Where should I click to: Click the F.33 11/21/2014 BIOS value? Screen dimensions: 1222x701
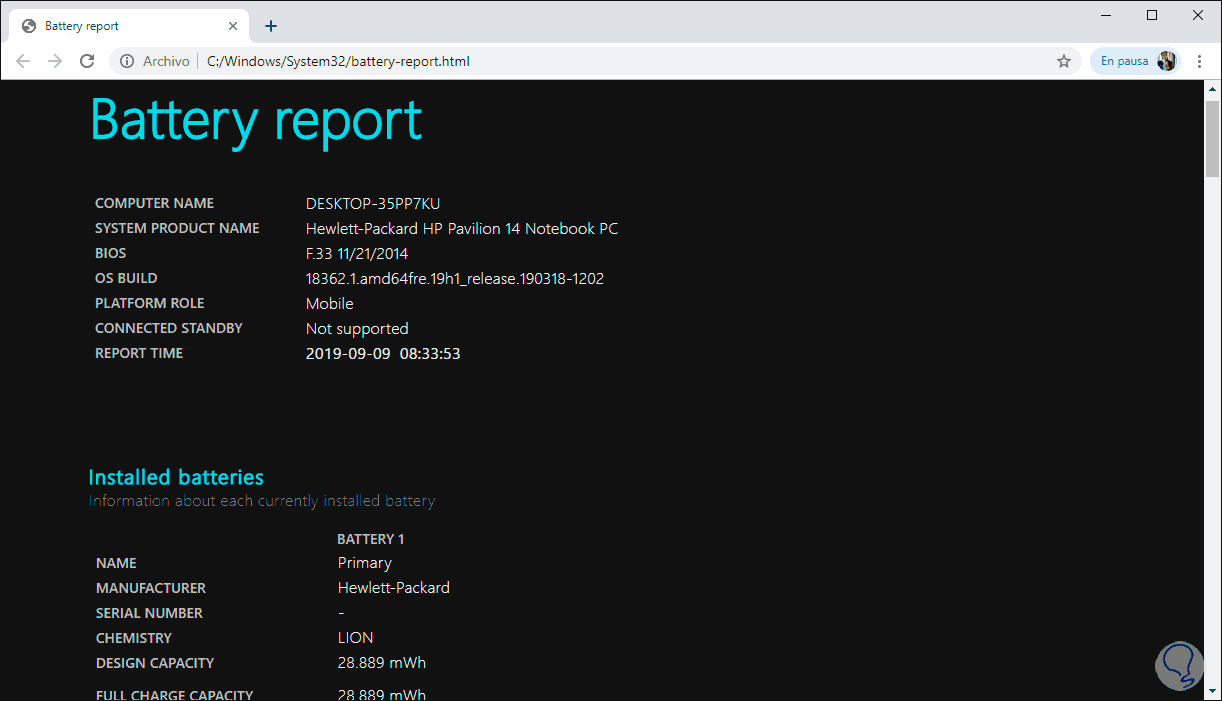point(357,254)
